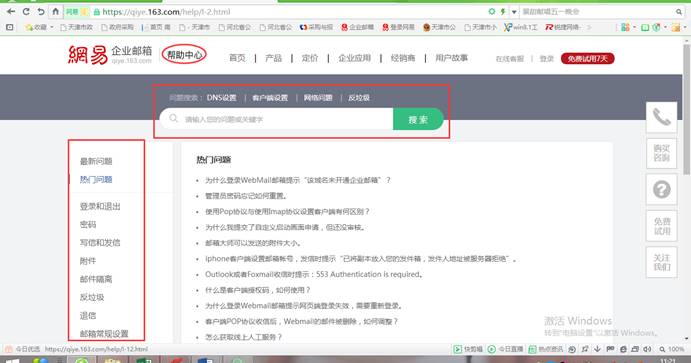Open the win8.1 bookmark
This screenshot has height=363, width=691.
pyautogui.click(x=521, y=27)
